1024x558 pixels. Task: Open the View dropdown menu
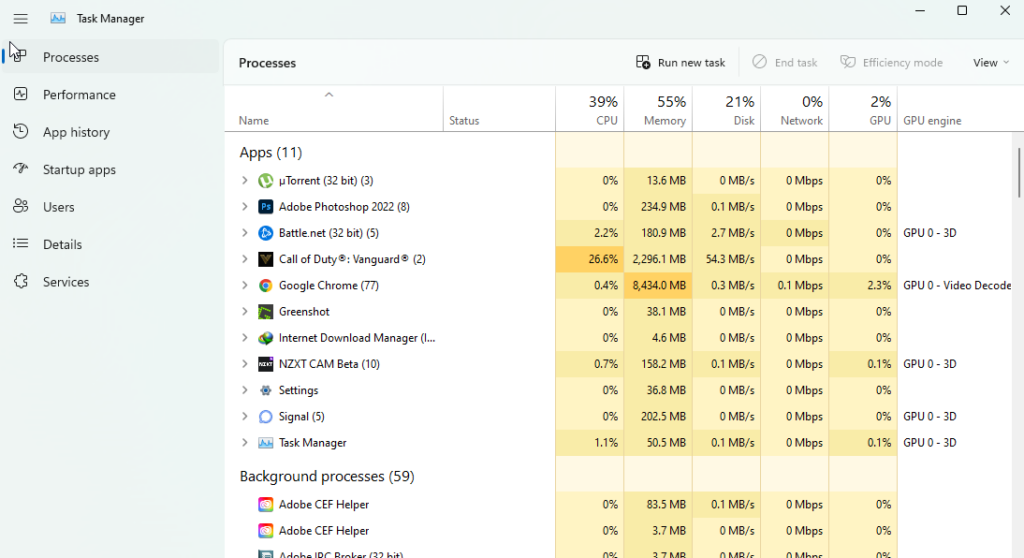991,63
